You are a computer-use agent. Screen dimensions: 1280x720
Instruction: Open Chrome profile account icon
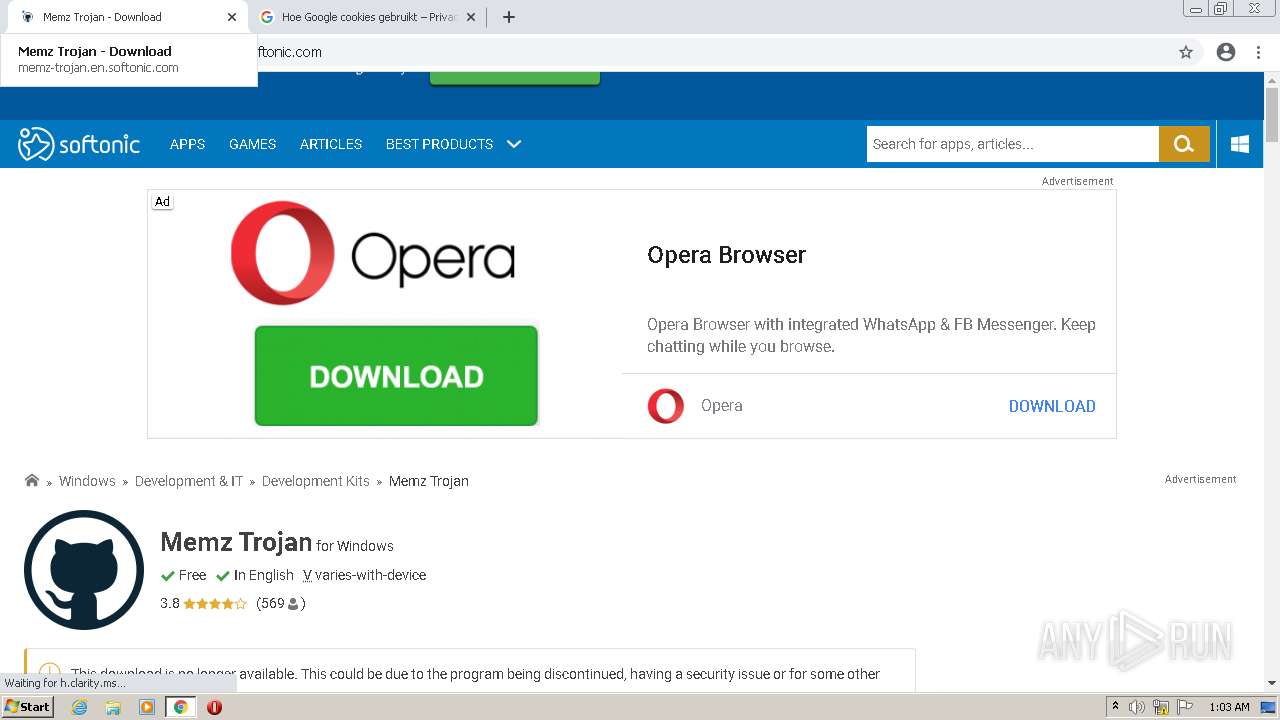[1226, 52]
